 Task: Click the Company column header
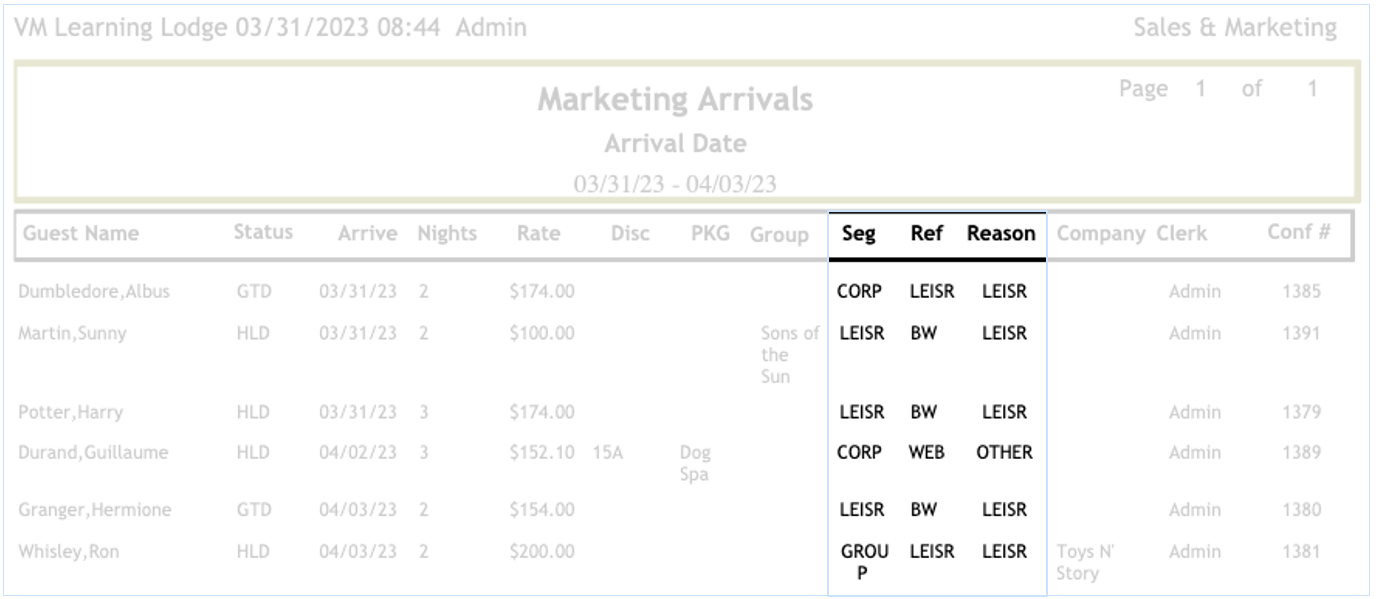(x=1101, y=234)
